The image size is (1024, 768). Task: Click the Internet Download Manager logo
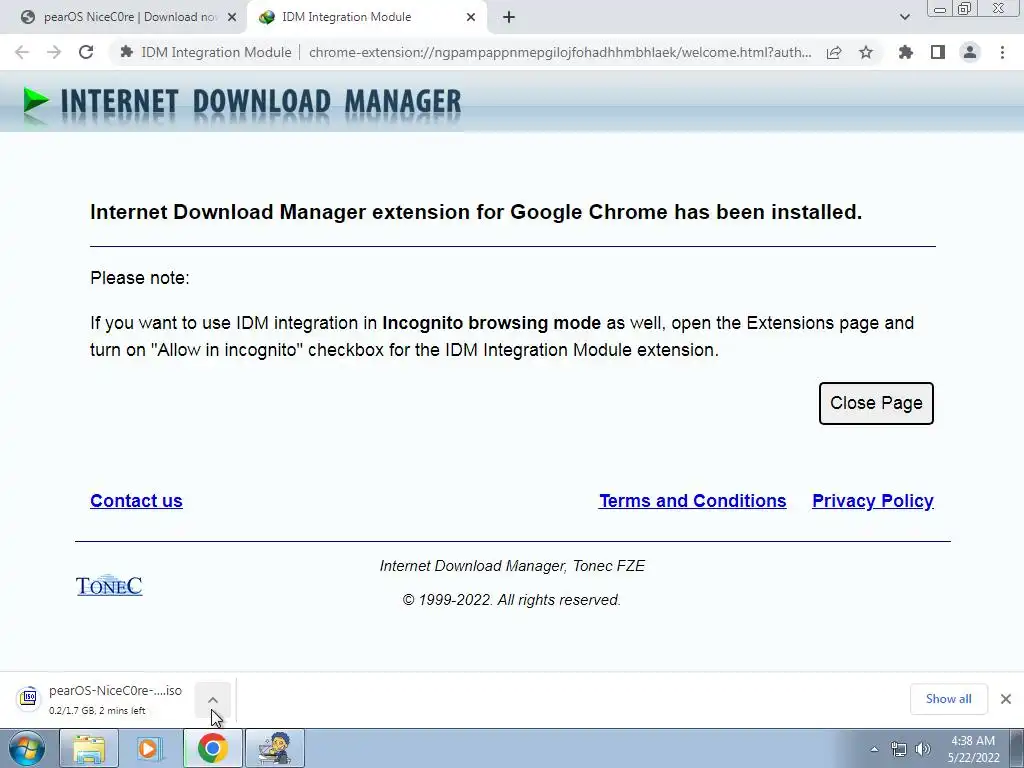pyautogui.click(x=242, y=103)
